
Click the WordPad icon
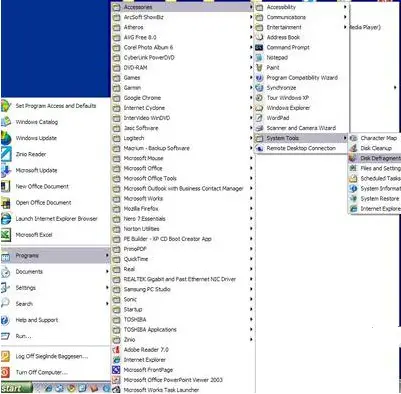tap(259, 118)
